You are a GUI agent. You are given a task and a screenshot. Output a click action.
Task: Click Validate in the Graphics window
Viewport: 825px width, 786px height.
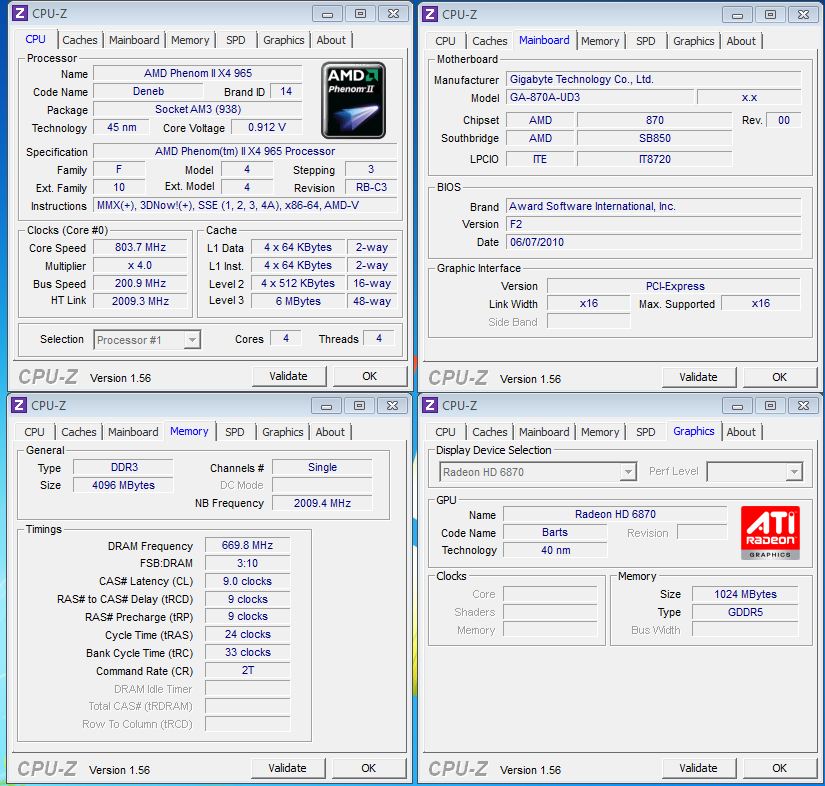[x=698, y=768]
